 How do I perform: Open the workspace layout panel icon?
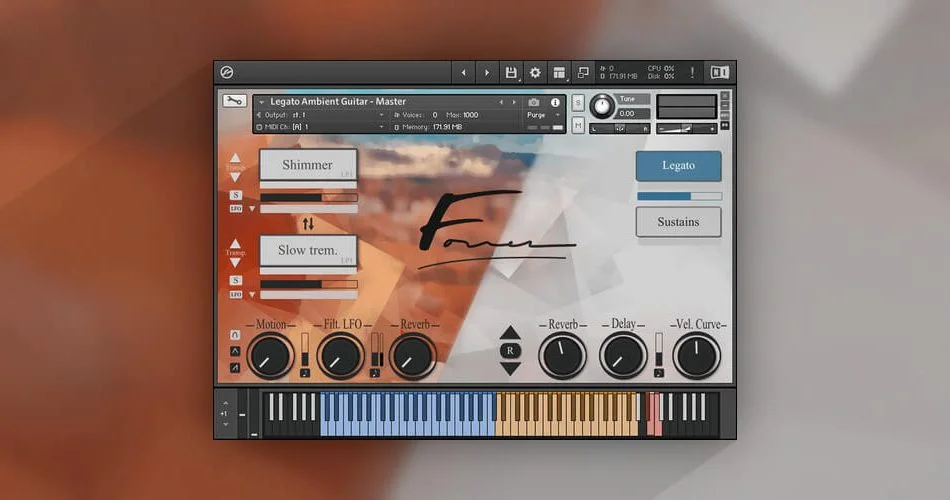click(x=559, y=73)
